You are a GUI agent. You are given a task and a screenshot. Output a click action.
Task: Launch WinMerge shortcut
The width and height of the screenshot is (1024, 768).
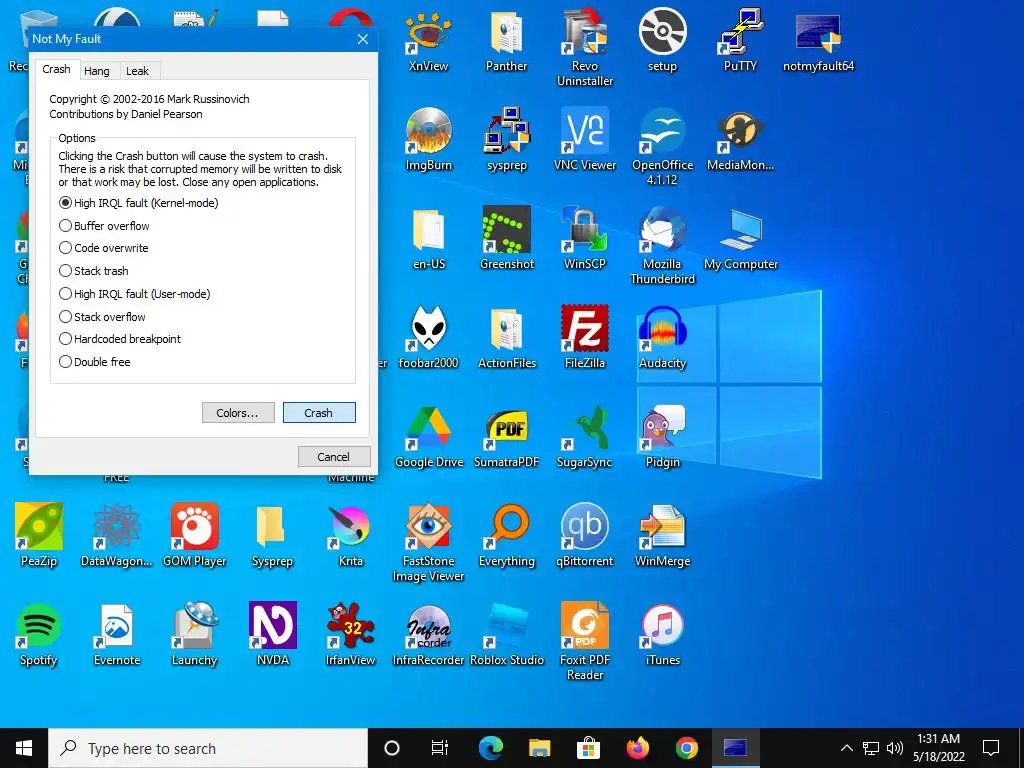point(662,536)
